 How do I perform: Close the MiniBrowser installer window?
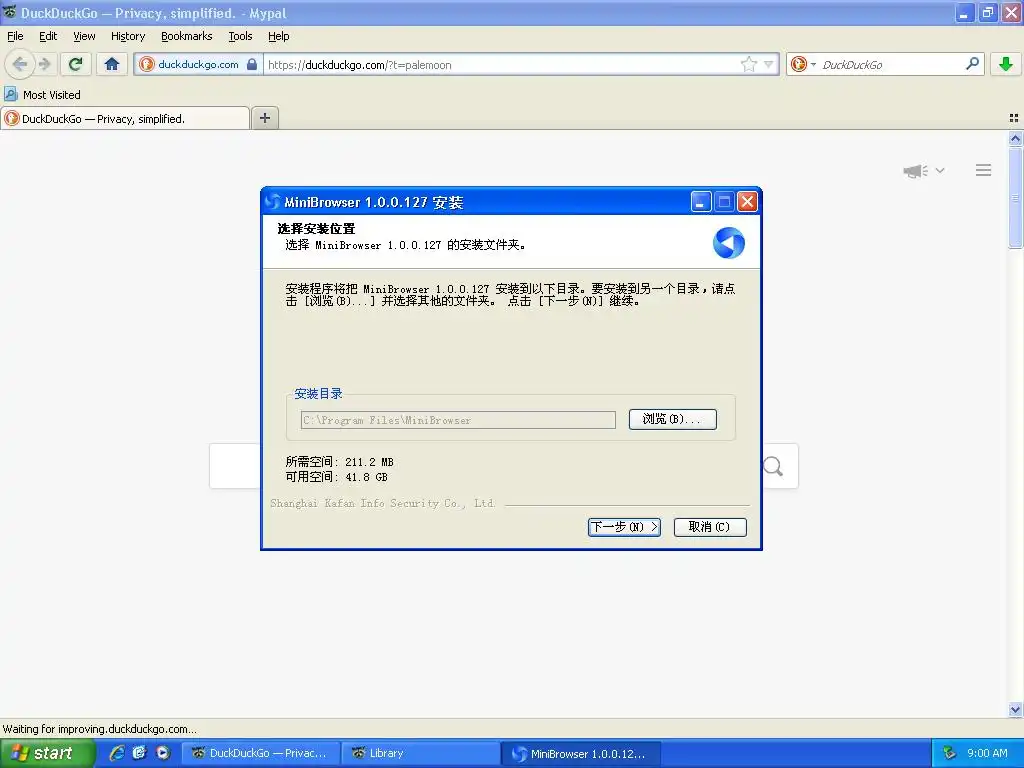click(x=748, y=202)
